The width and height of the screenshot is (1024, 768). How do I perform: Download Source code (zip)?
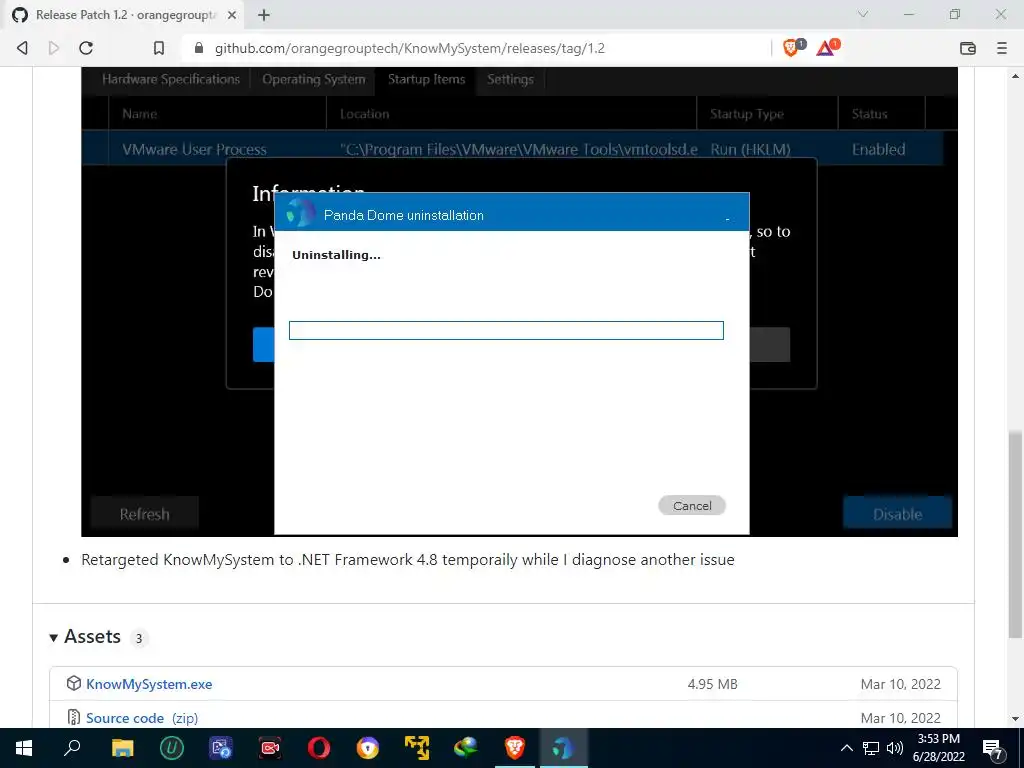tap(142, 718)
